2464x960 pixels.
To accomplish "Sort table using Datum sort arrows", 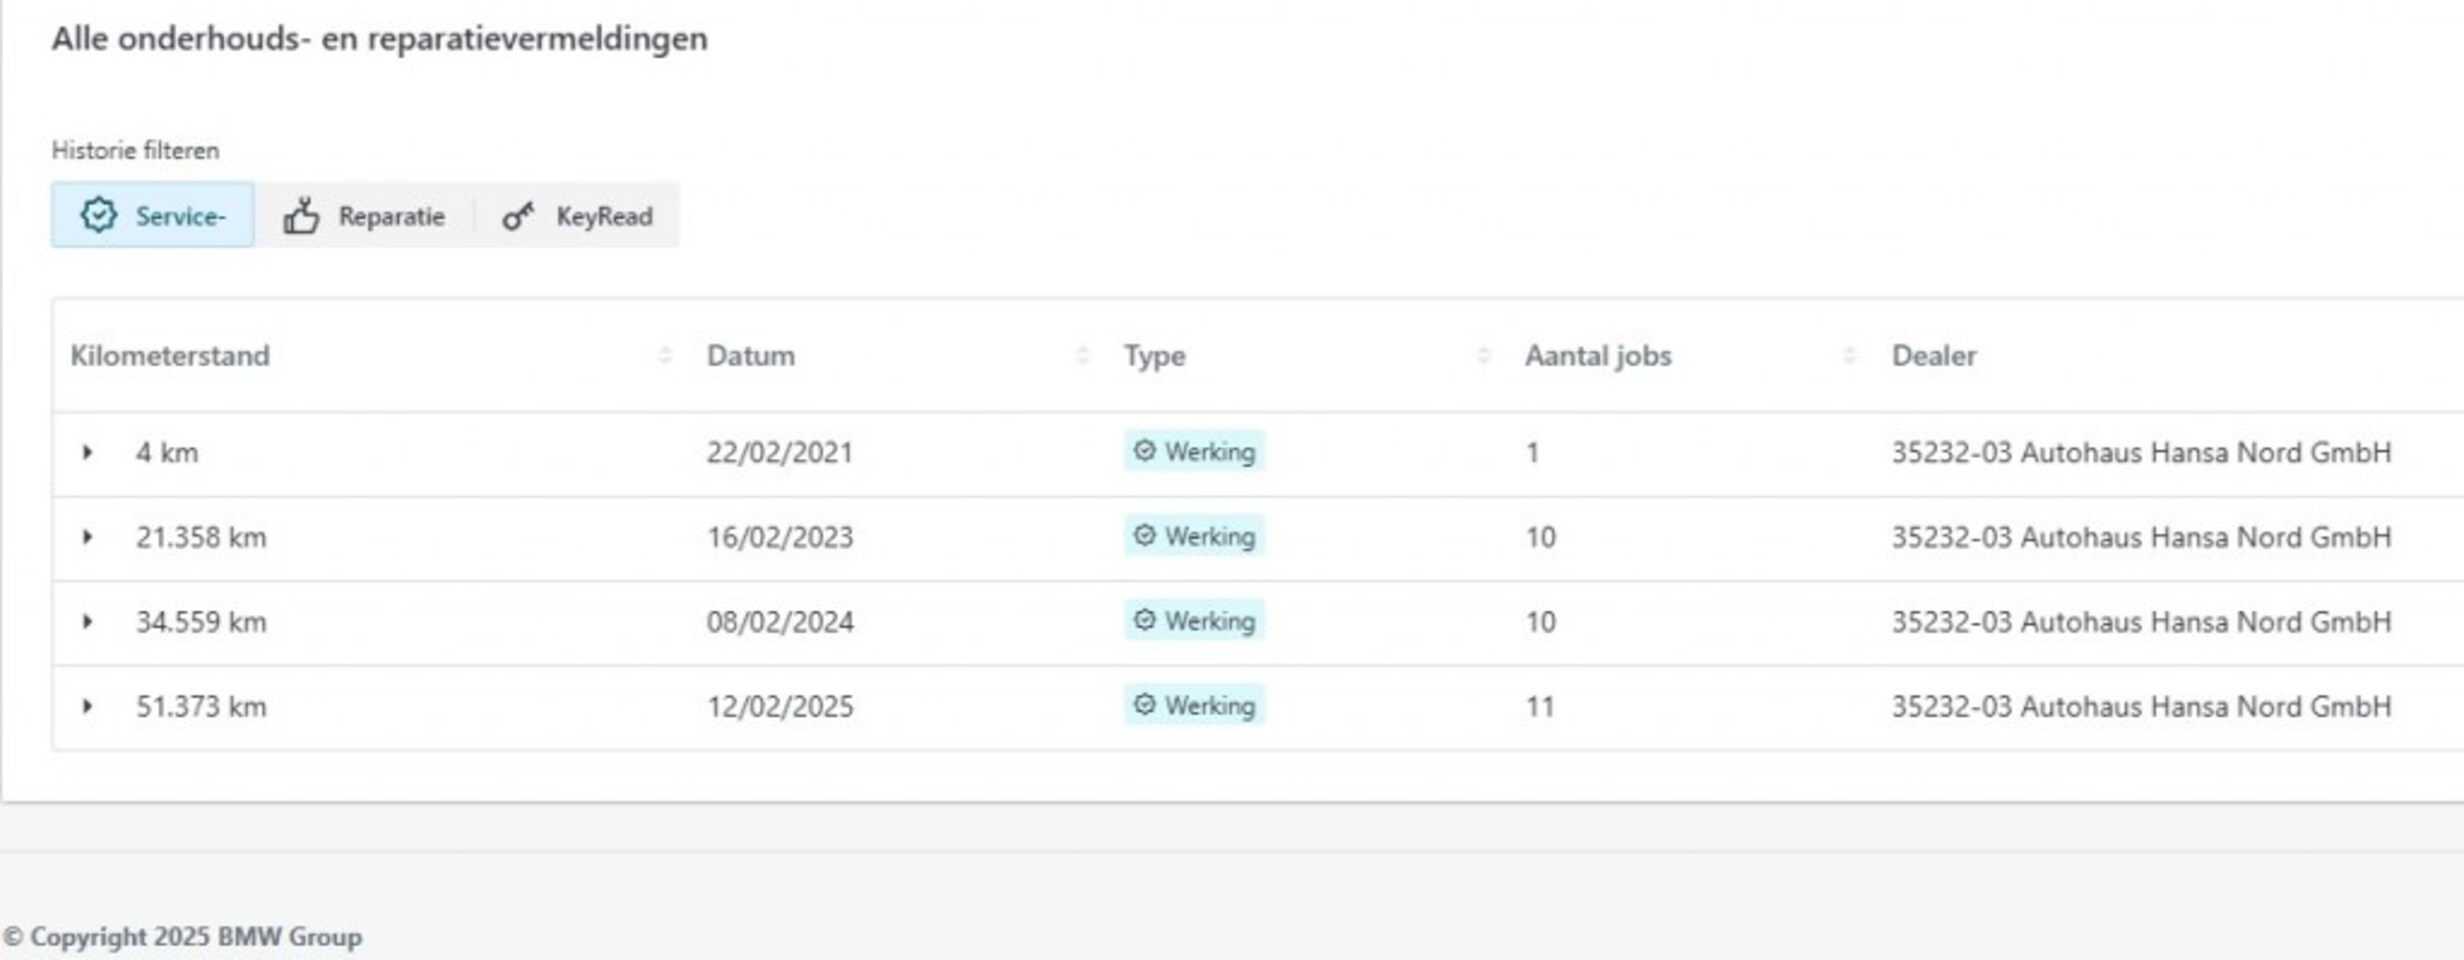I will click(1082, 356).
